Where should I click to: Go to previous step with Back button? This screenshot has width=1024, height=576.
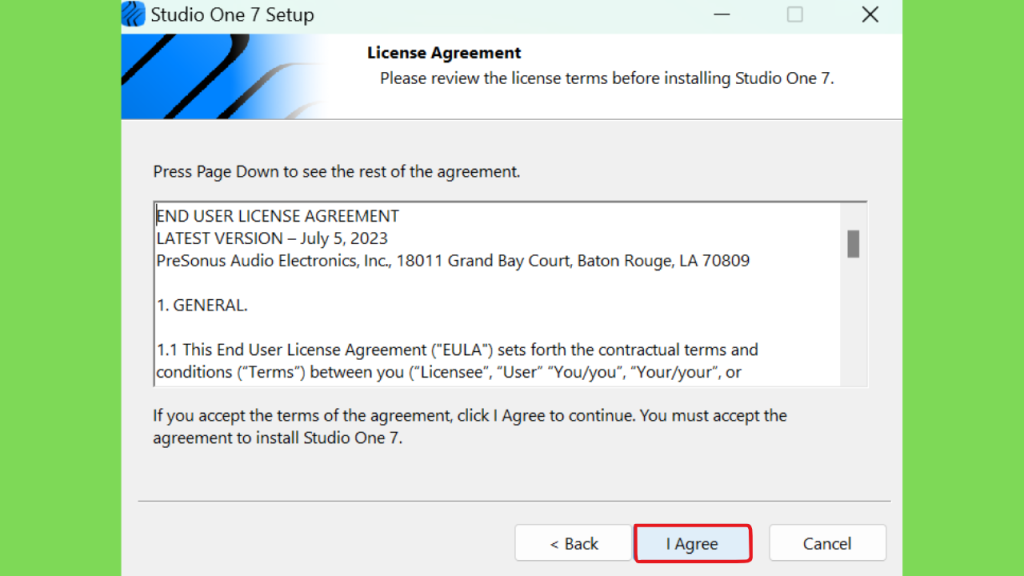pyautogui.click(x=573, y=543)
